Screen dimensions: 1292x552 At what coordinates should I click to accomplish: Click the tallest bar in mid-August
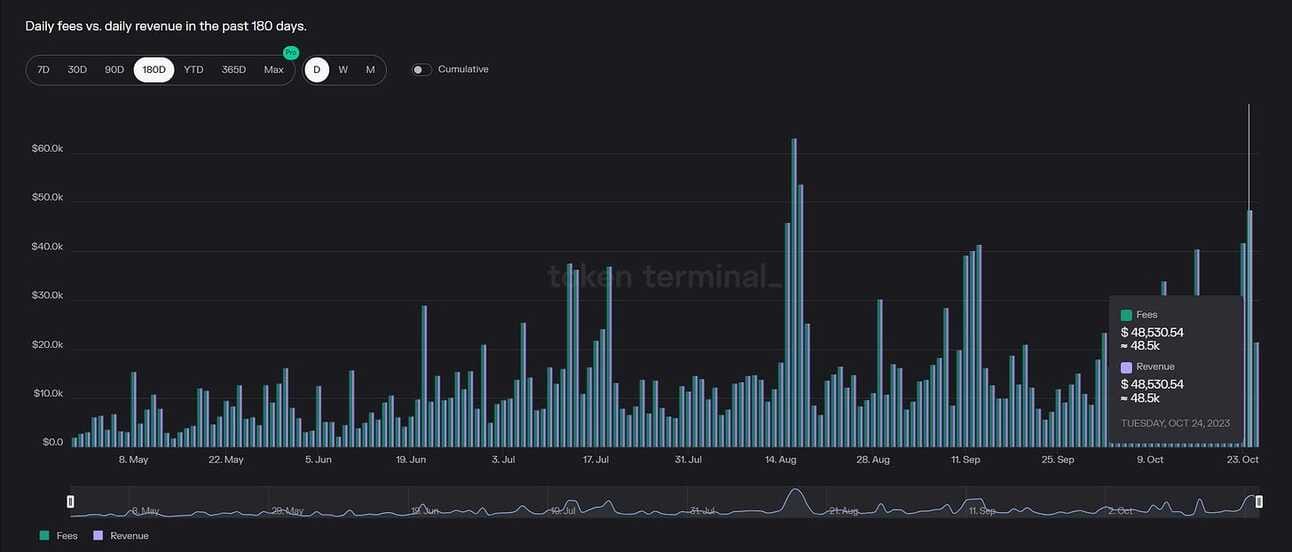click(x=794, y=292)
